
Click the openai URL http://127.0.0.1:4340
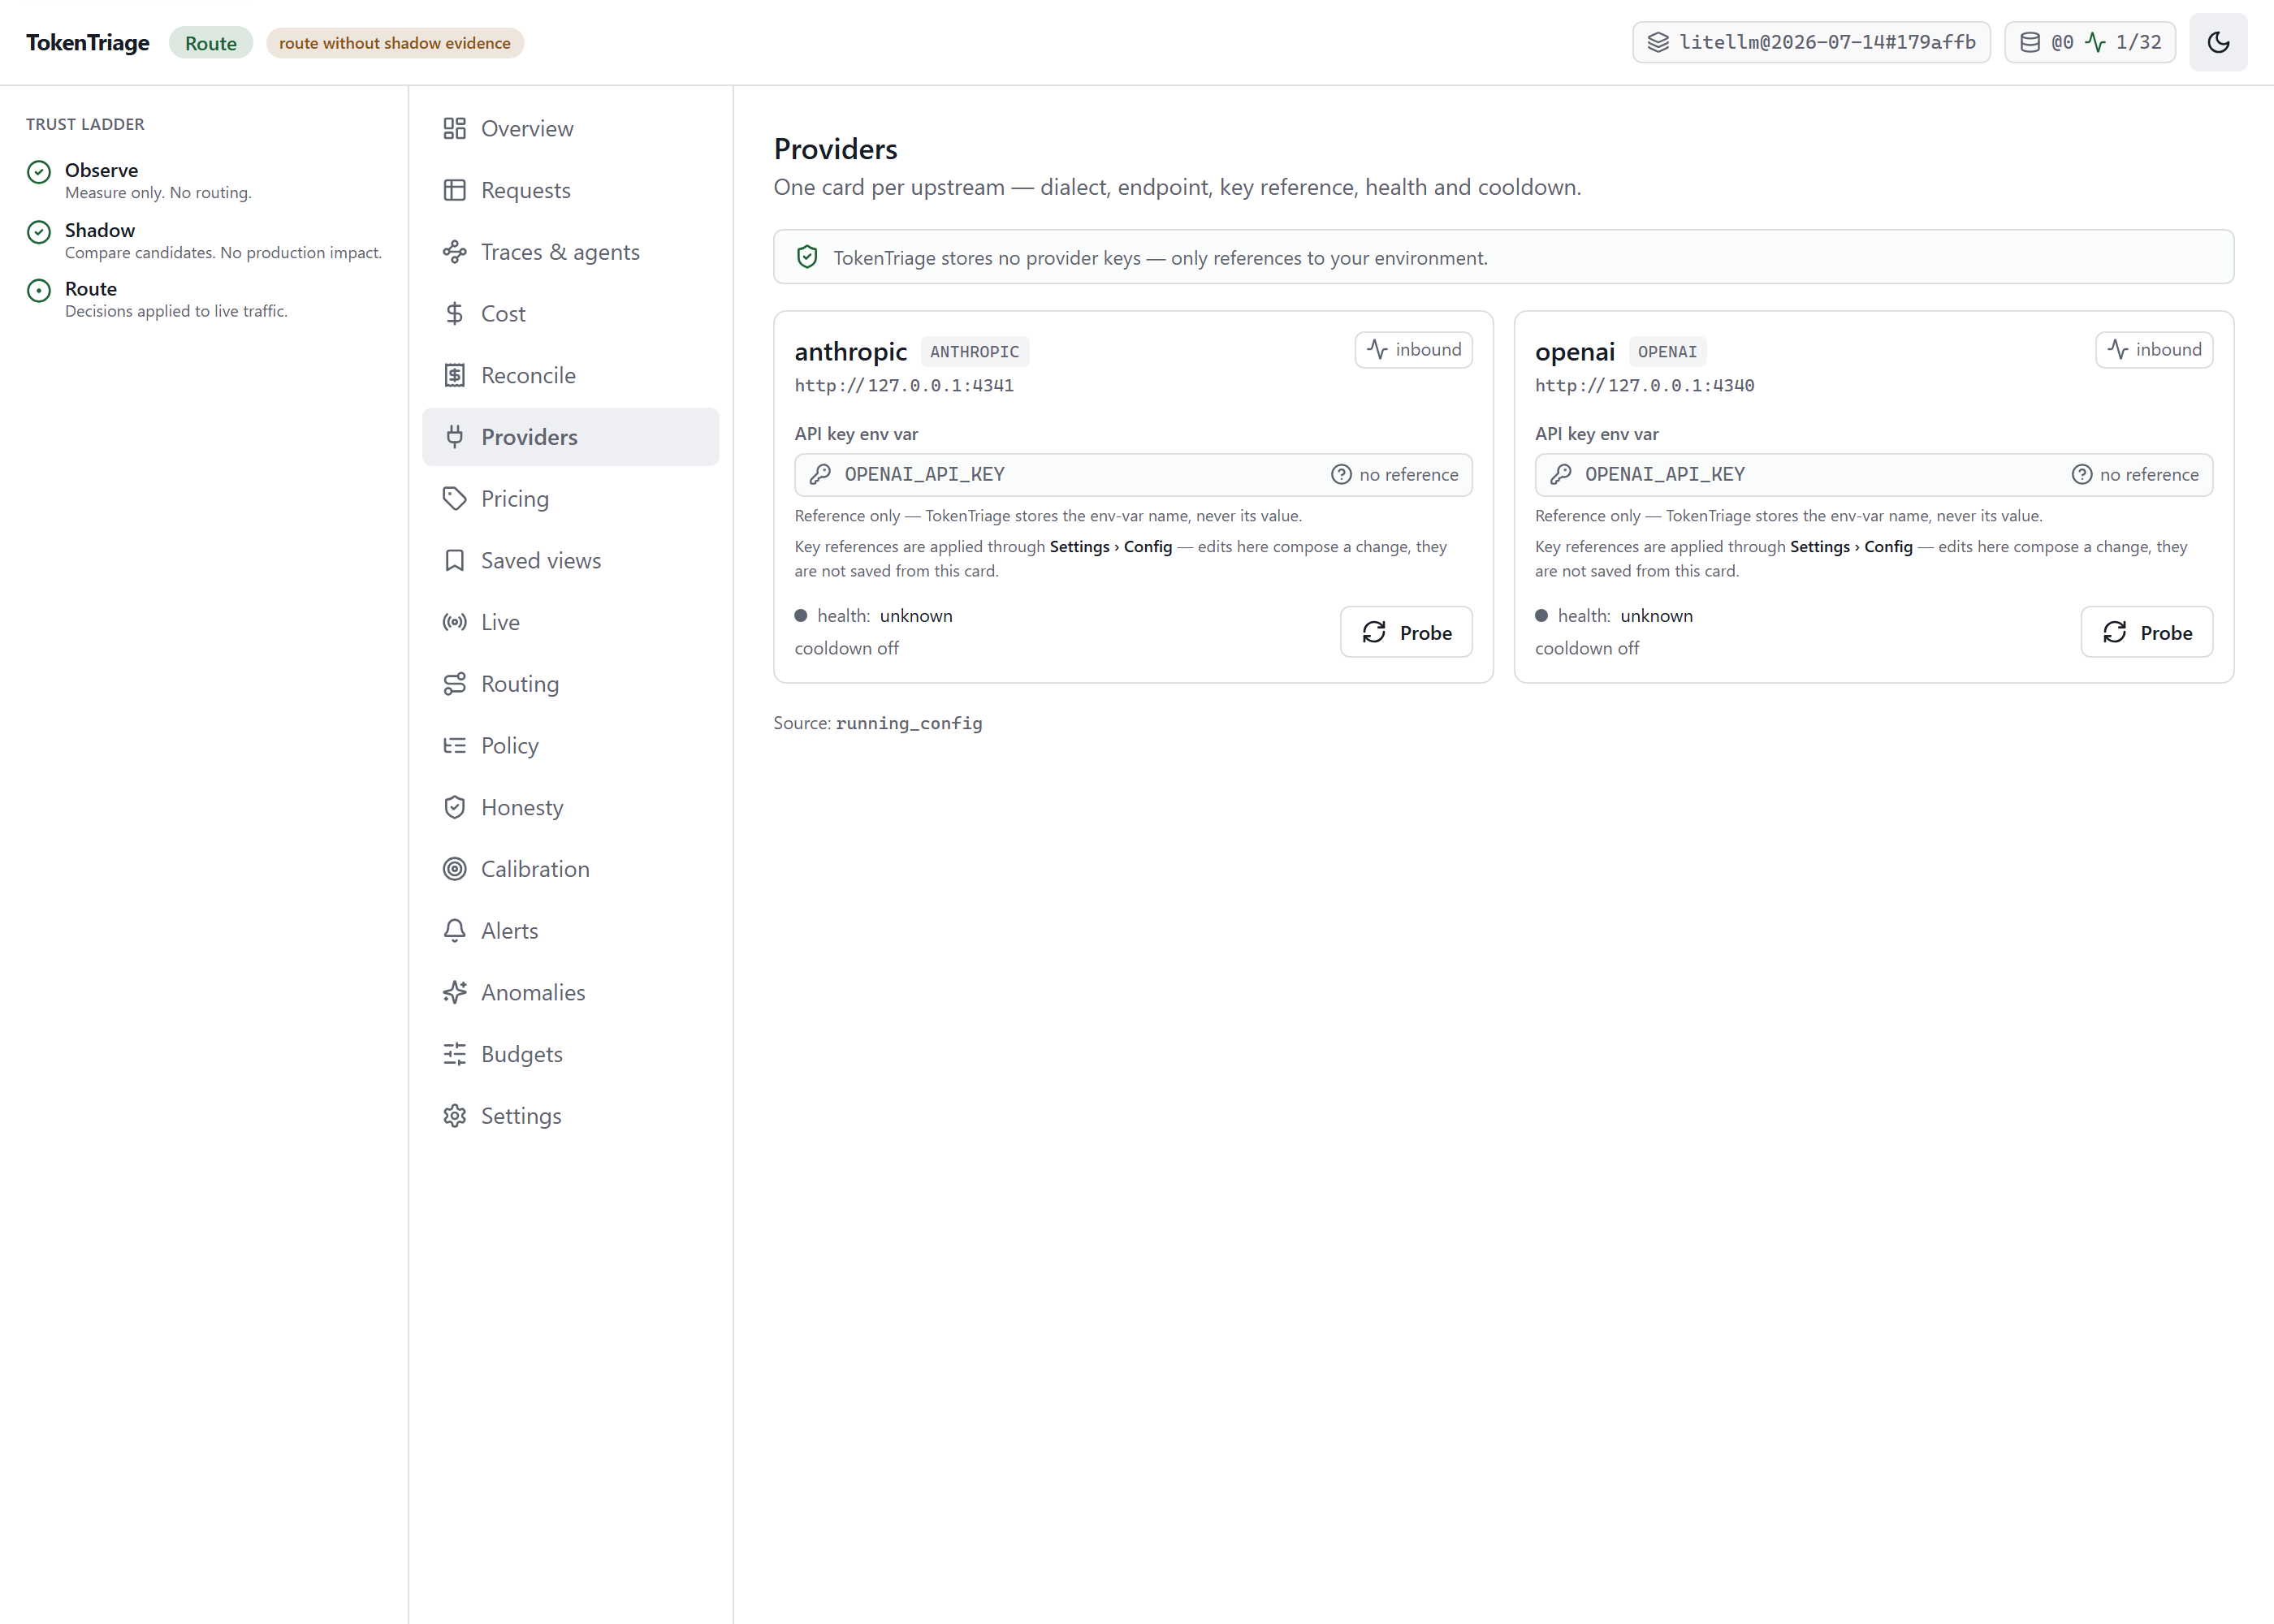click(1645, 386)
